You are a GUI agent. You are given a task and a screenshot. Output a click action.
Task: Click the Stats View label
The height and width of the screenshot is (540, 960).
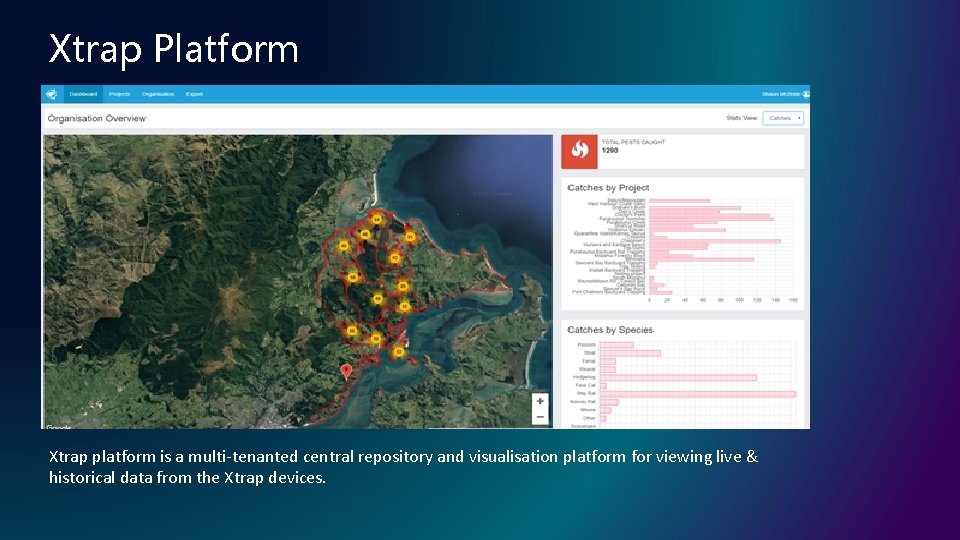(742, 118)
